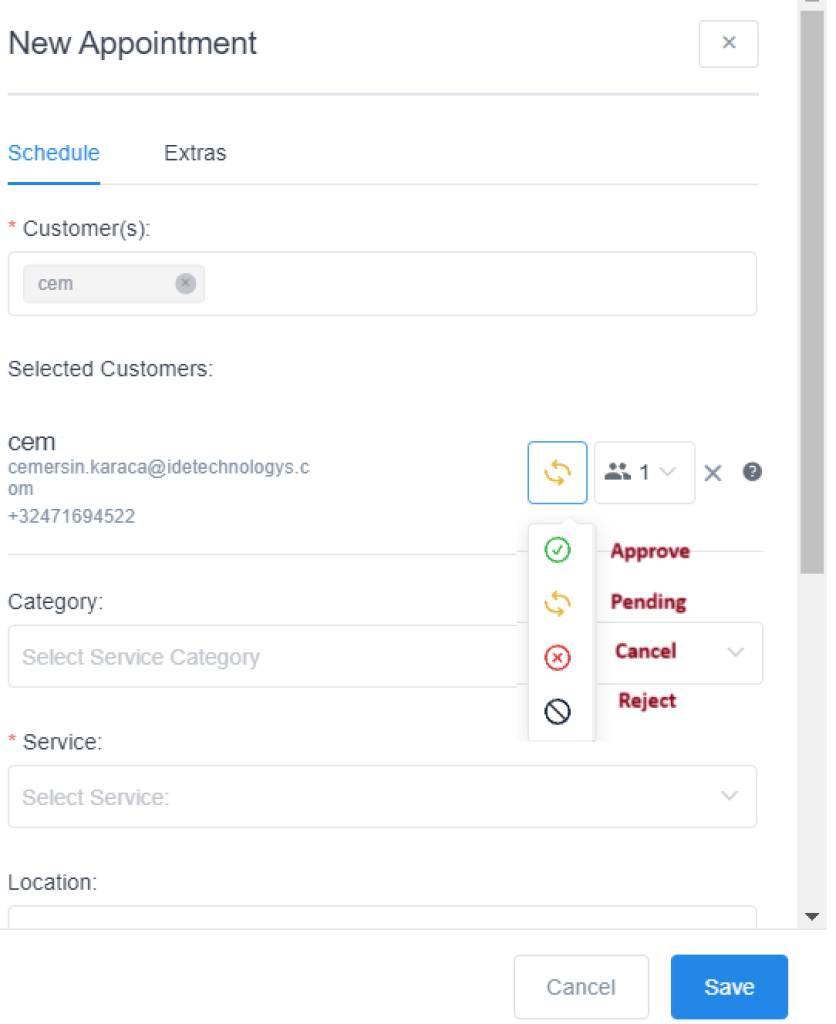Click inside the Customer(s) input field
Viewport: 836px width, 1024px height.
tap(480, 284)
